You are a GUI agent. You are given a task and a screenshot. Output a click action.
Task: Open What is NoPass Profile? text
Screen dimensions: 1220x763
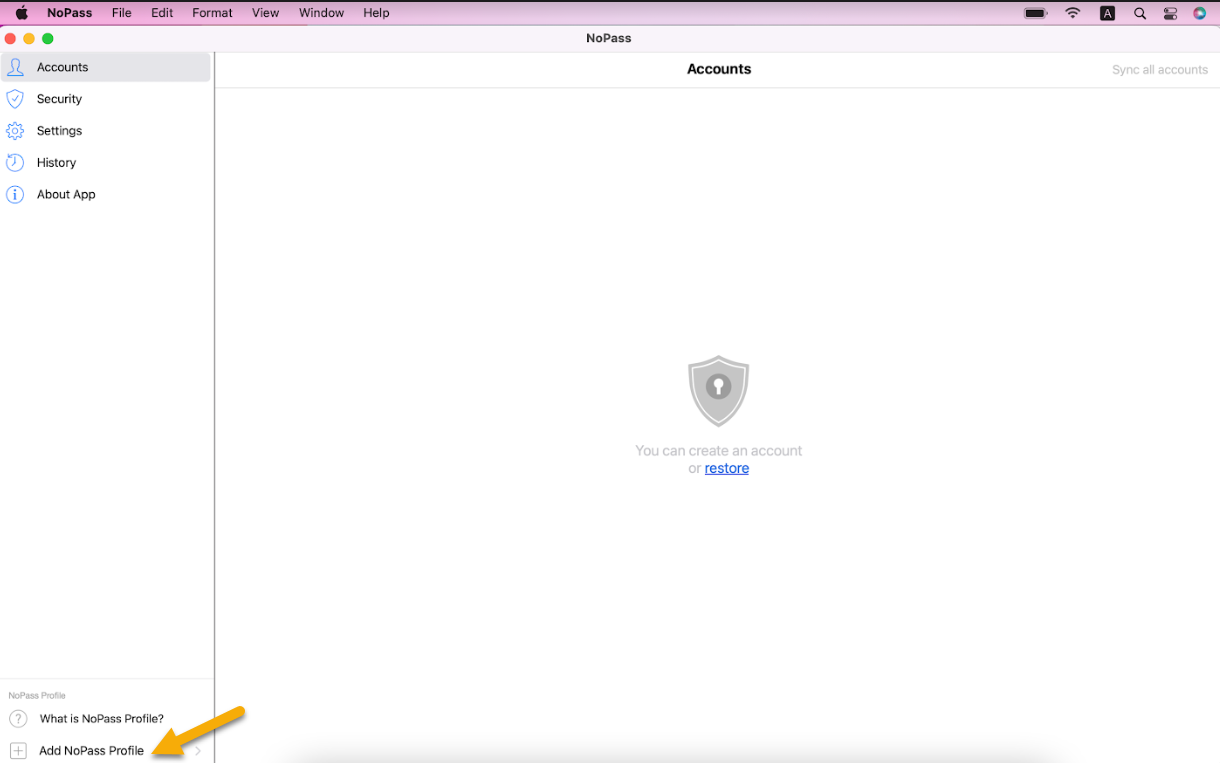point(102,719)
